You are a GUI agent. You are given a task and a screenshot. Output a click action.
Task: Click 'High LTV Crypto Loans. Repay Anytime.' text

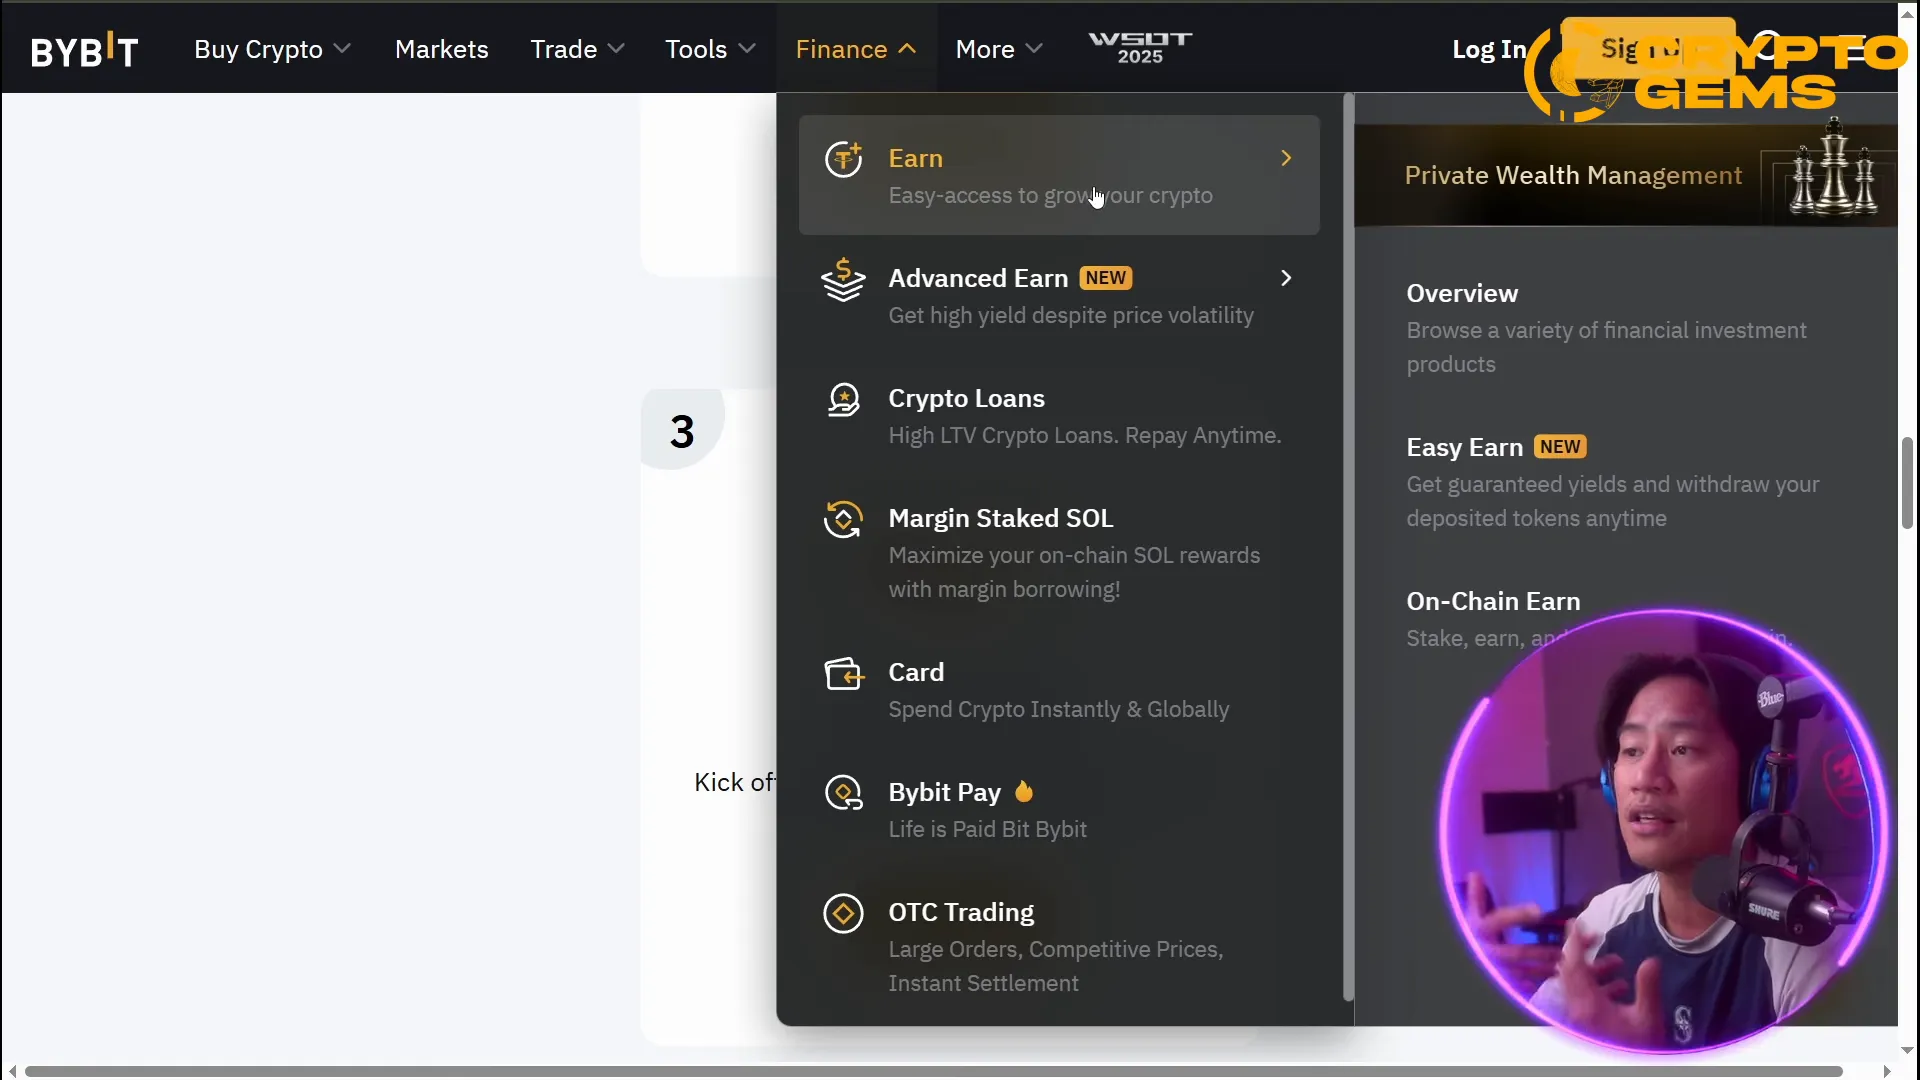(1084, 436)
